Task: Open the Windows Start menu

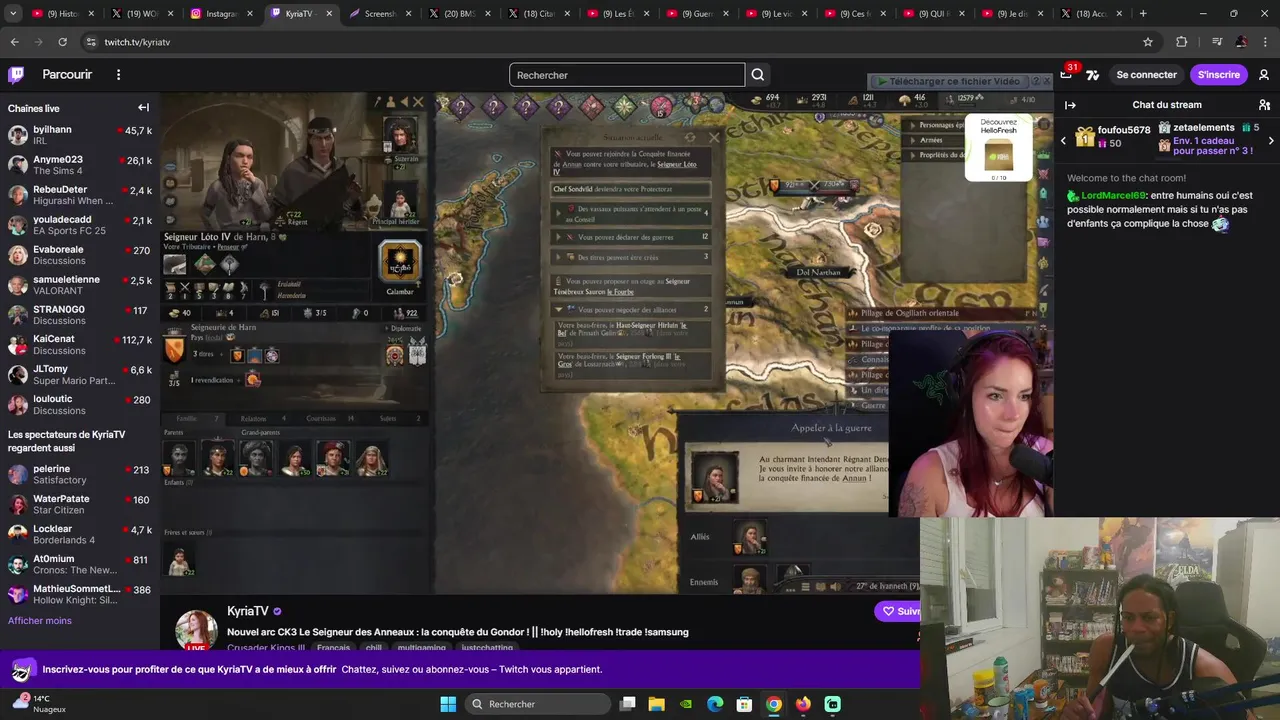Action: pos(448,704)
